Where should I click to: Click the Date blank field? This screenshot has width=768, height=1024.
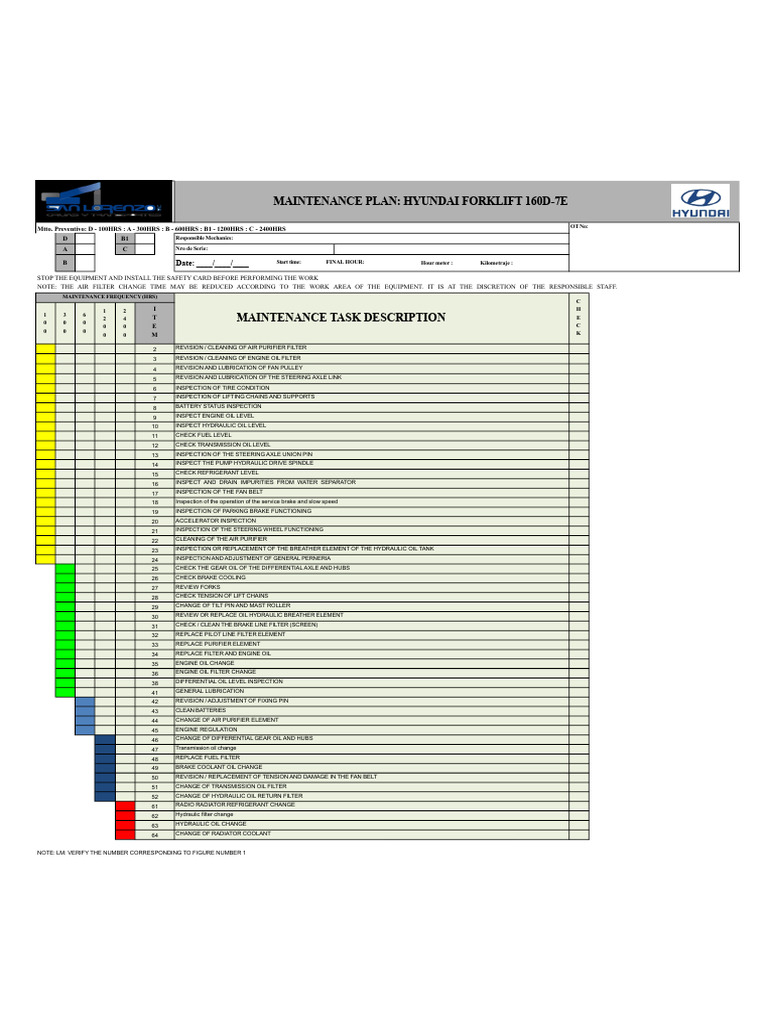point(222,263)
